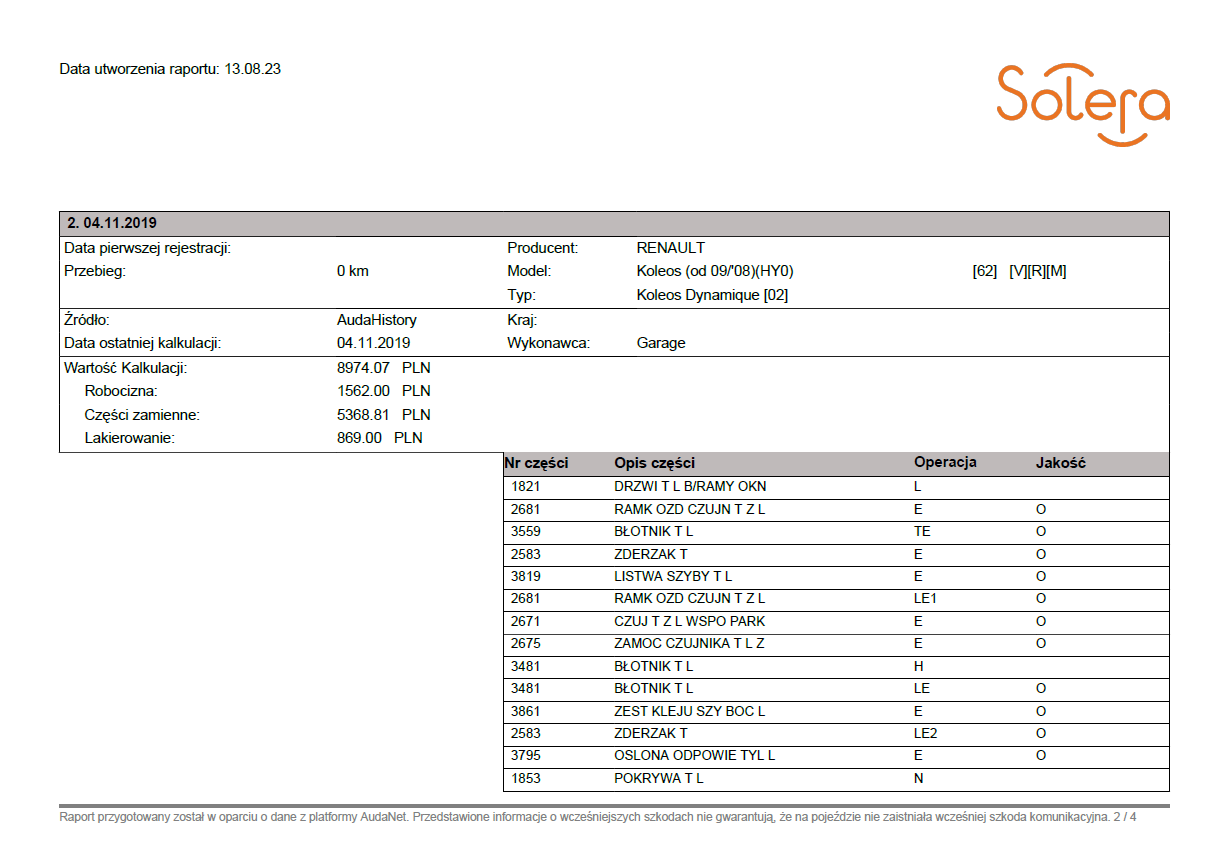Click description "ZAMOC CZUJNIKA T L Z"
The height and width of the screenshot is (864, 1228).
pos(689,644)
